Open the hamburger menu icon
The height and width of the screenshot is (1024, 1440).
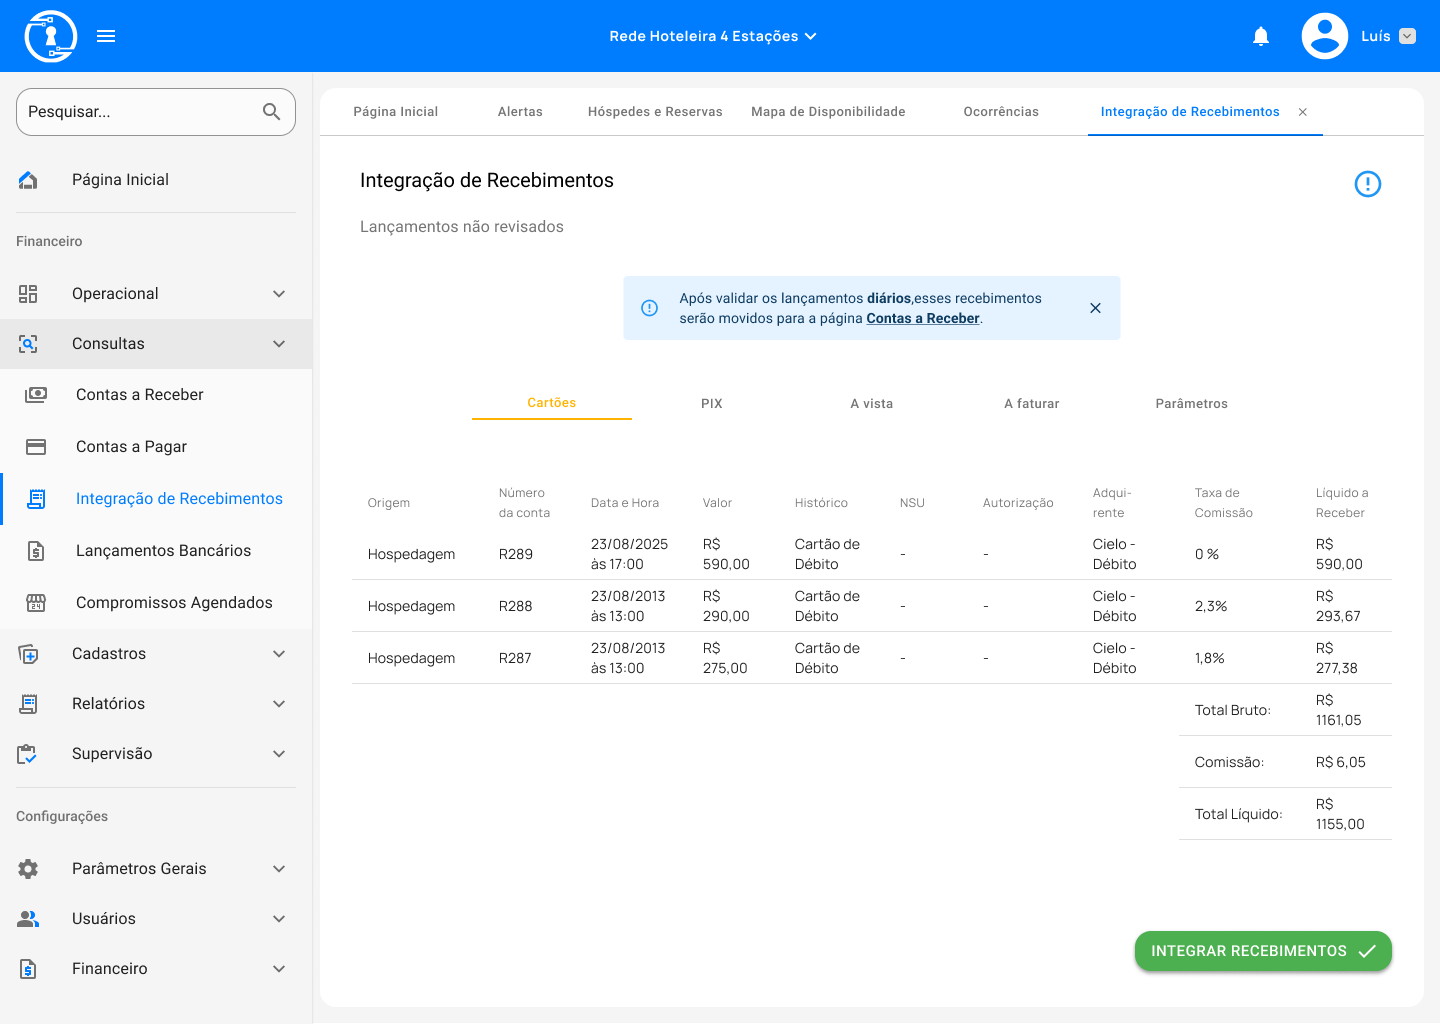[106, 36]
